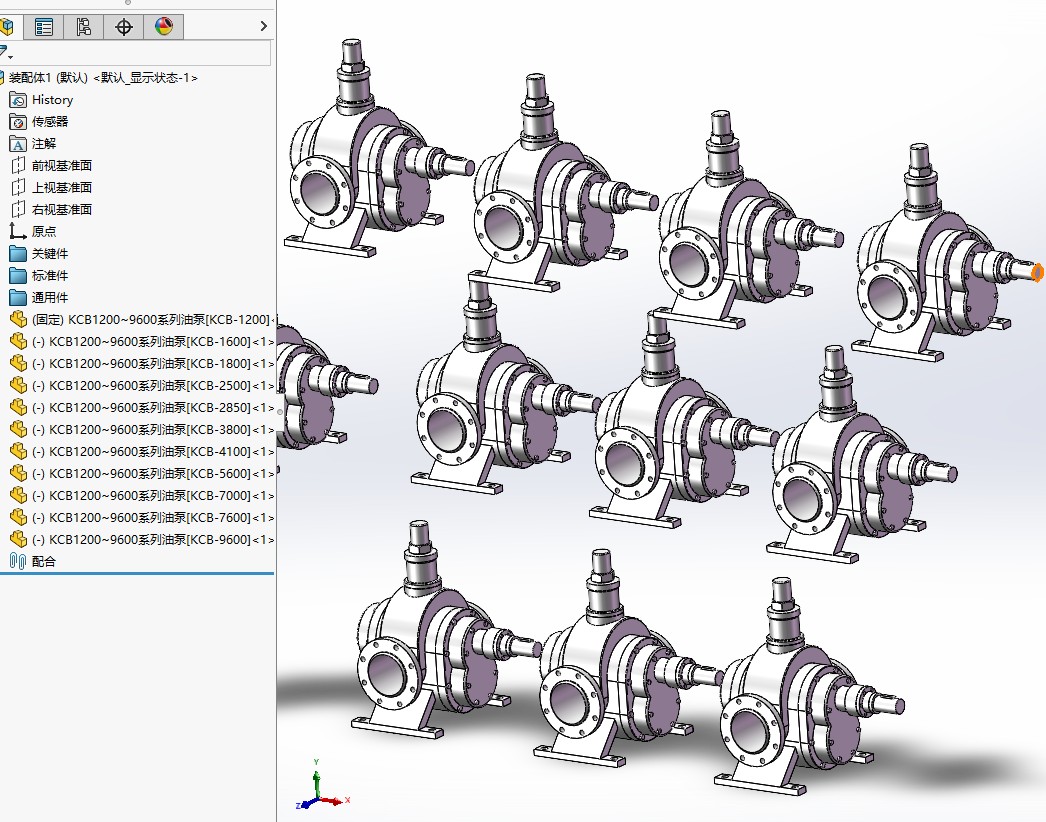Select the 配合 mates label
This screenshot has width=1046, height=822.
coord(44,562)
